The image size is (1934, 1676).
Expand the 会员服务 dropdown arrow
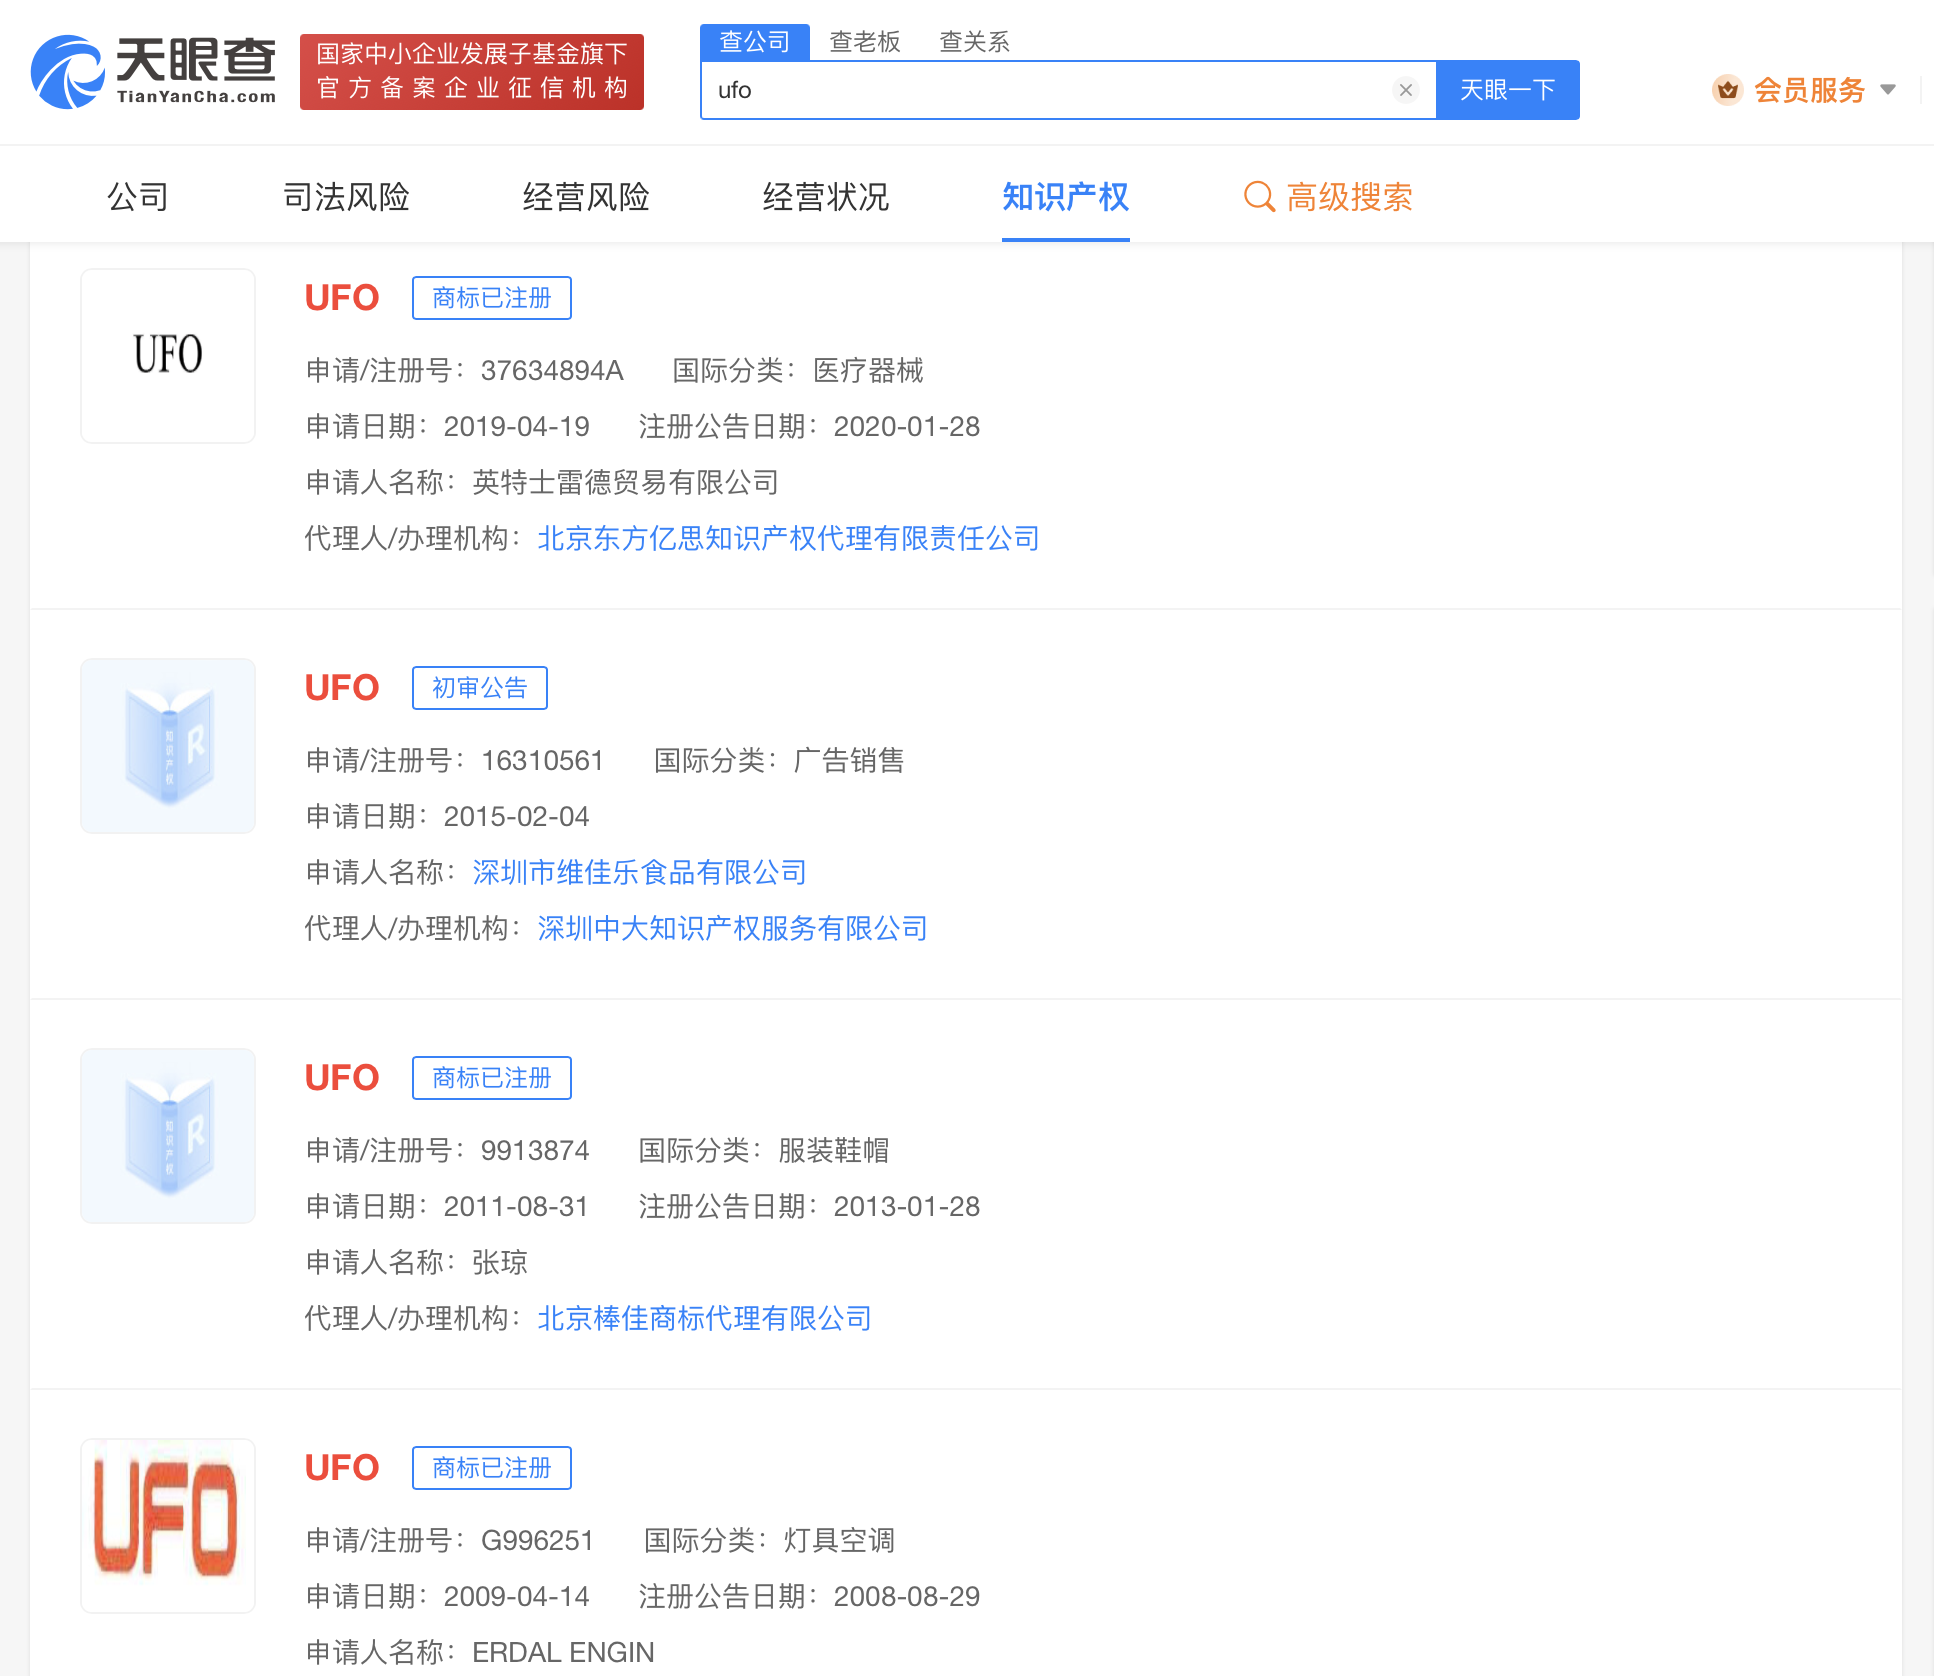pyautogui.click(x=1888, y=90)
